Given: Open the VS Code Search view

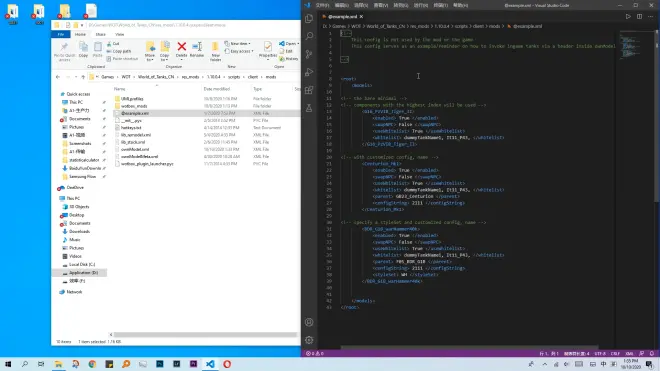Looking at the screenshot, I should click(309, 36).
